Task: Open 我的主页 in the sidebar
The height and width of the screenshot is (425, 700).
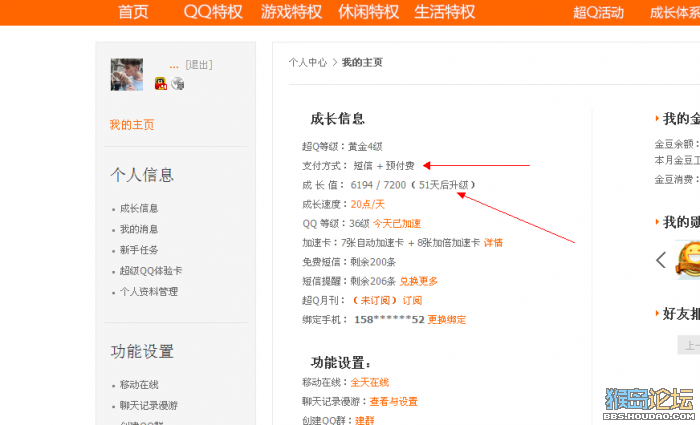Action: (132, 125)
